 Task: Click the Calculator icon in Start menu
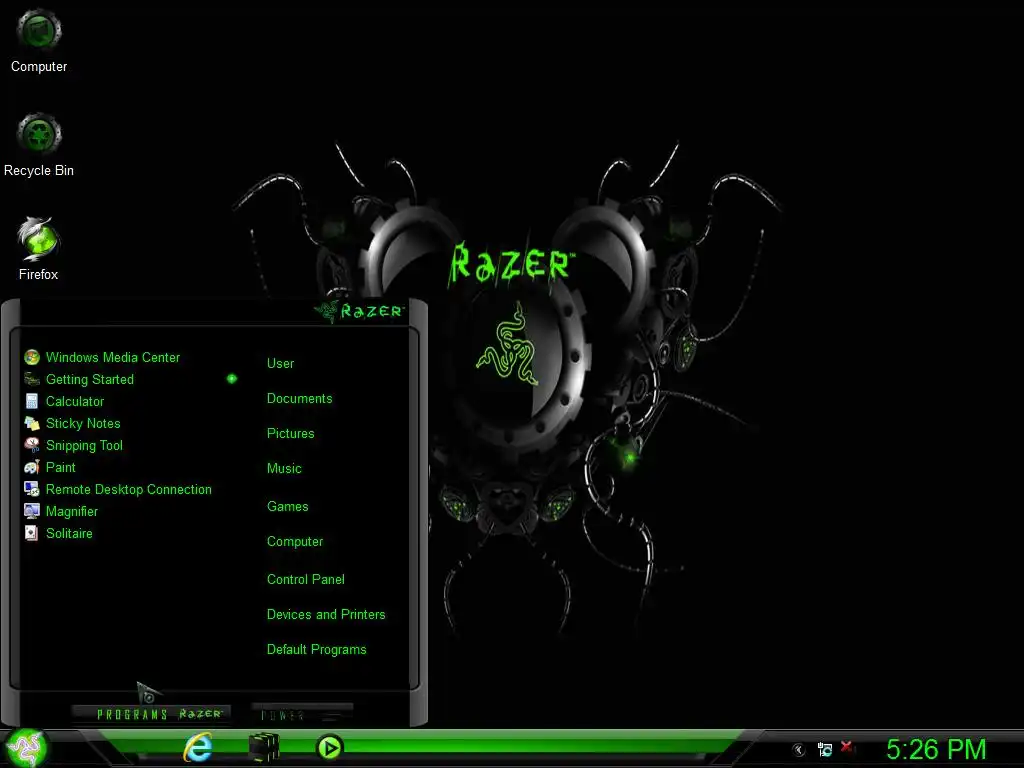coord(32,401)
